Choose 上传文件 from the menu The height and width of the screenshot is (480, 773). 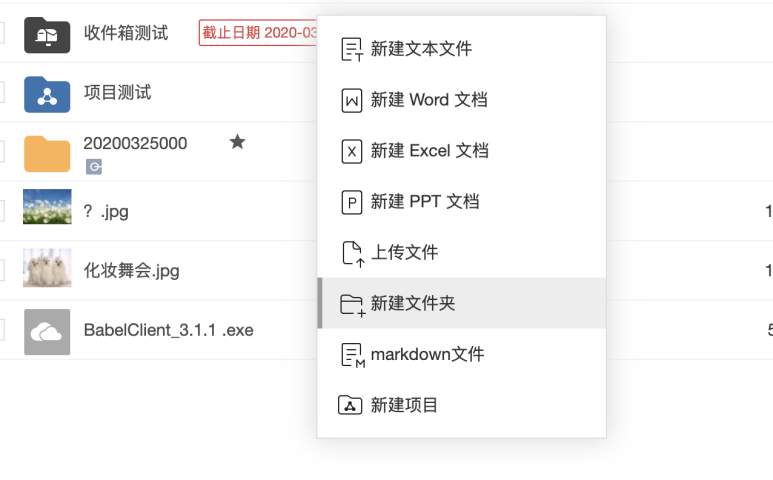coord(404,253)
